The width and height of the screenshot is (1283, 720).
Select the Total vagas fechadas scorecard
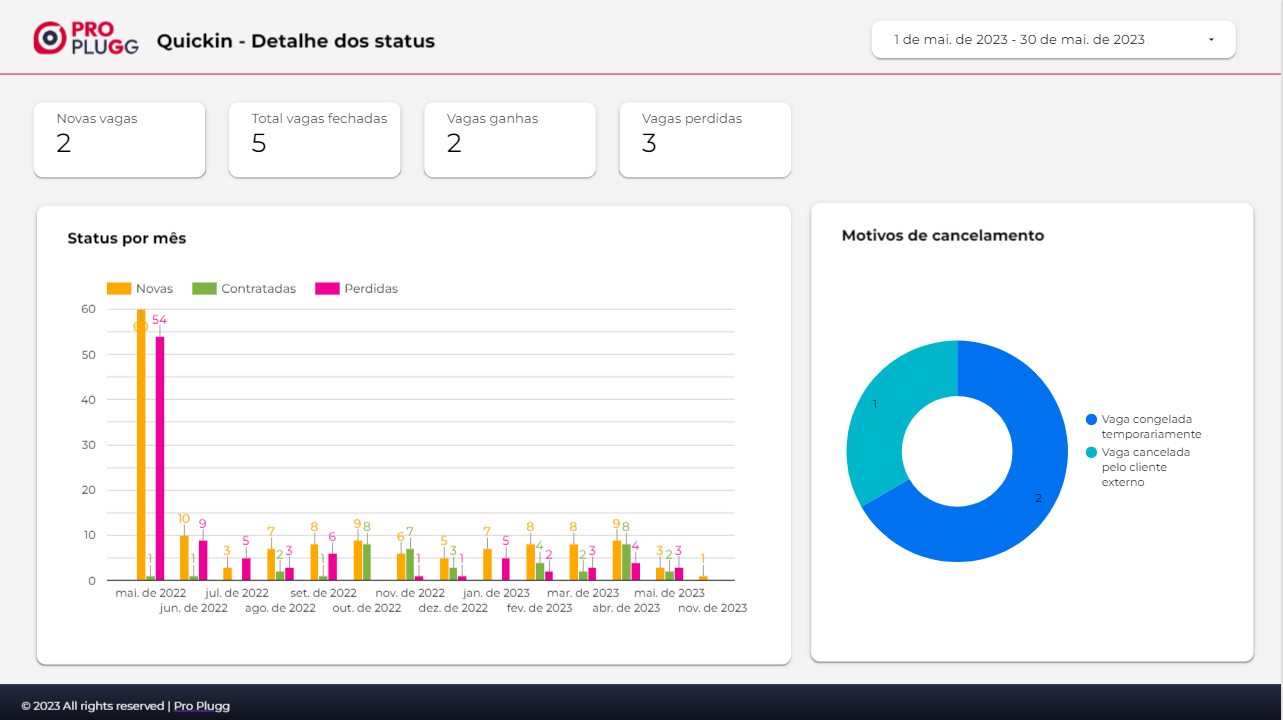click(315, 140)
